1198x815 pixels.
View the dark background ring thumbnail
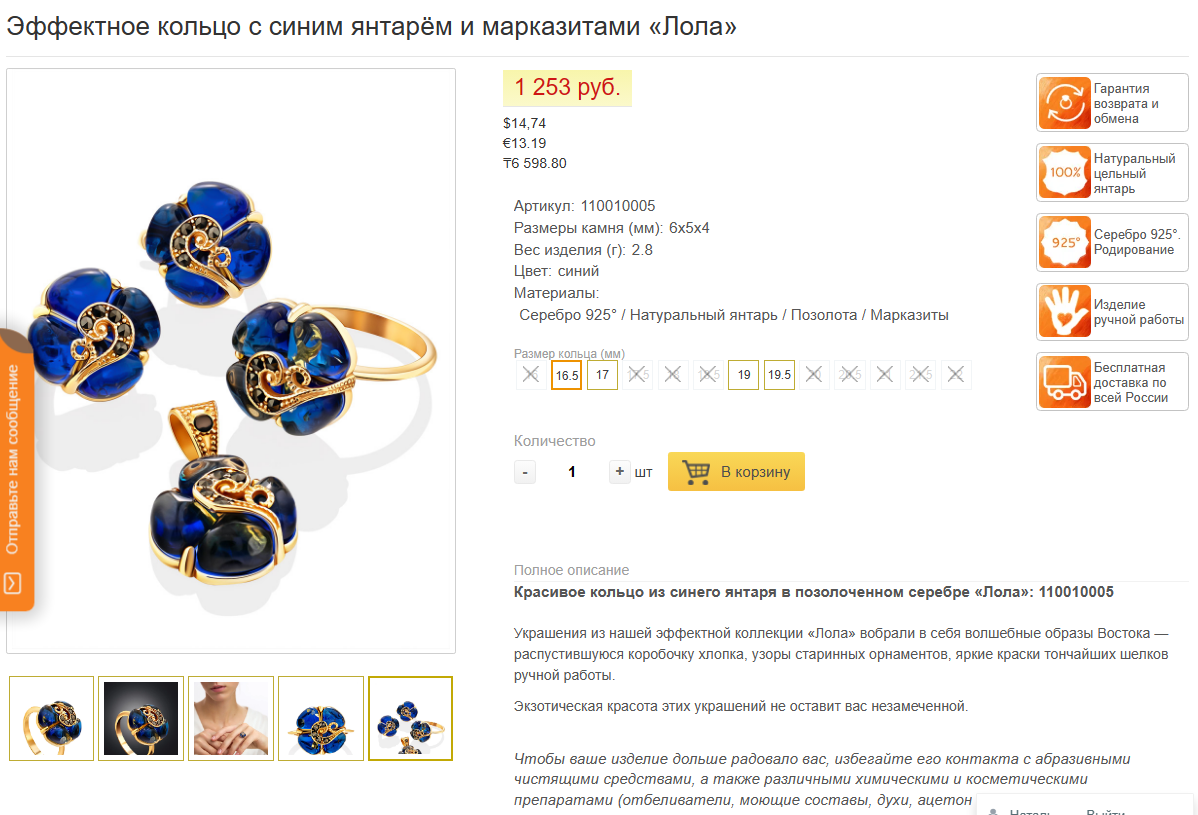pos(141,718)
